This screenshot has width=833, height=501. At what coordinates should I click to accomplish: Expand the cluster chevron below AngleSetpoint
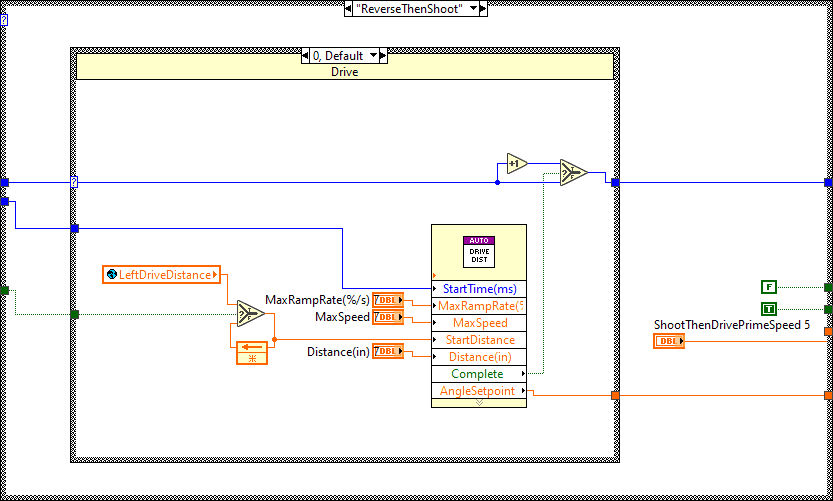tap(478, 403)
